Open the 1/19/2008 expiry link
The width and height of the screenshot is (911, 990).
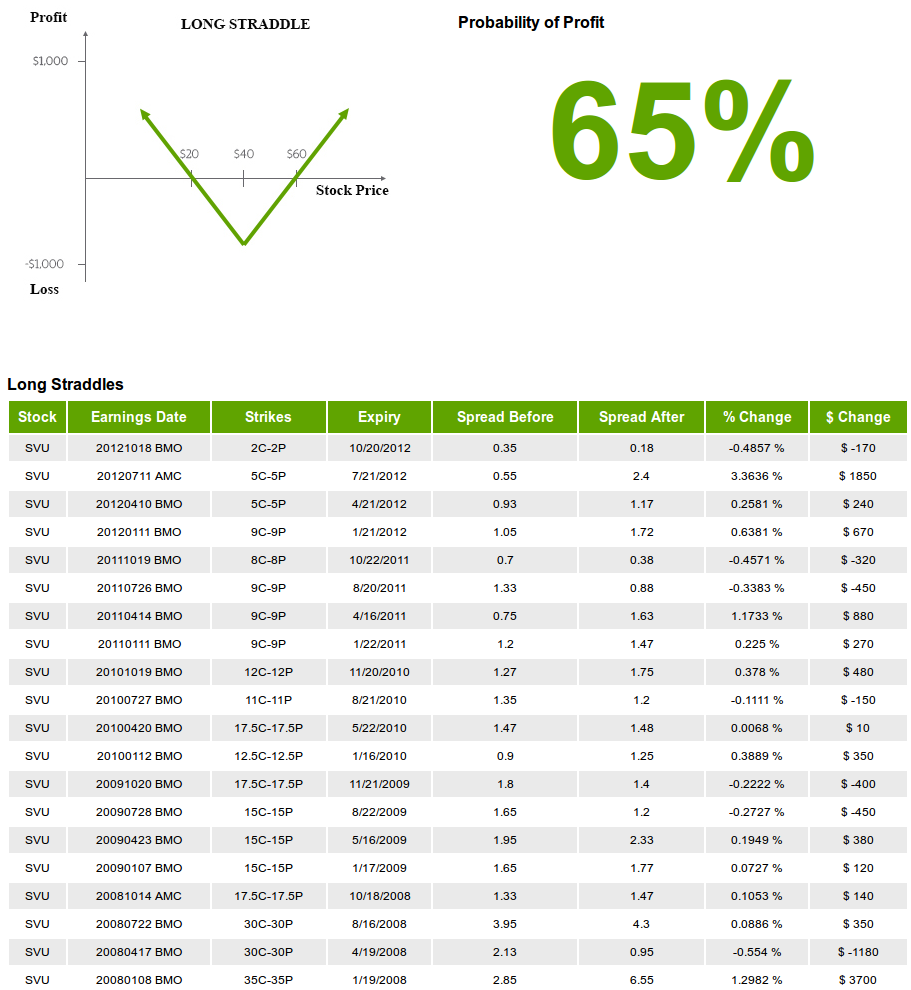click(378, 980)
